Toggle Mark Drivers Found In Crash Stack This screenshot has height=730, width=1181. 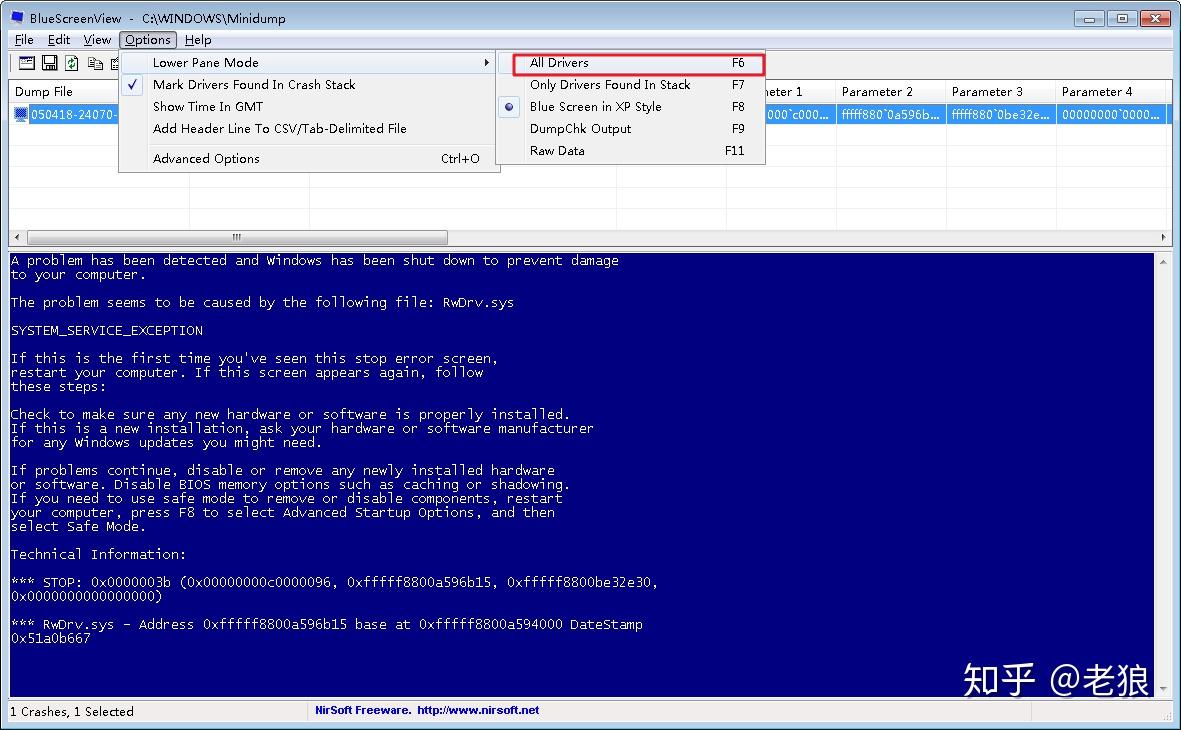pos(254,84)
